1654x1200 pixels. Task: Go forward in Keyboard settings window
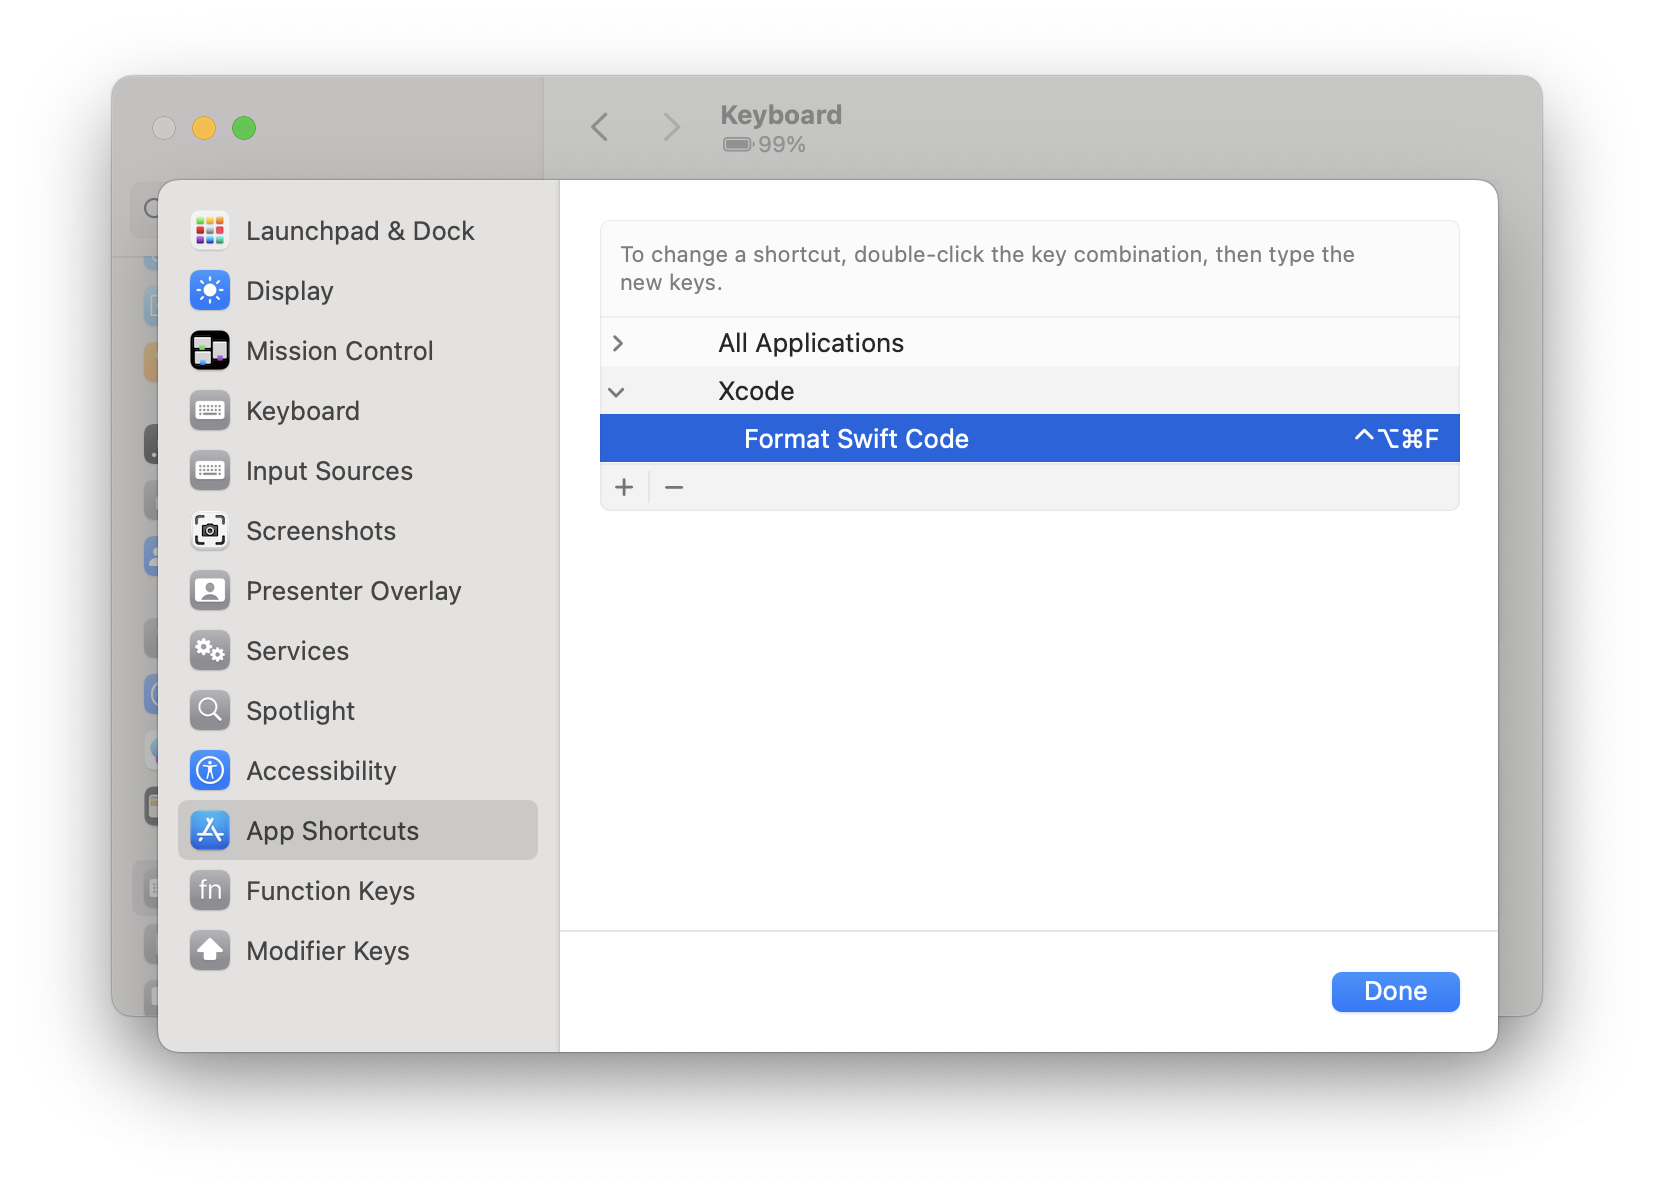click(x=671, y=127)
